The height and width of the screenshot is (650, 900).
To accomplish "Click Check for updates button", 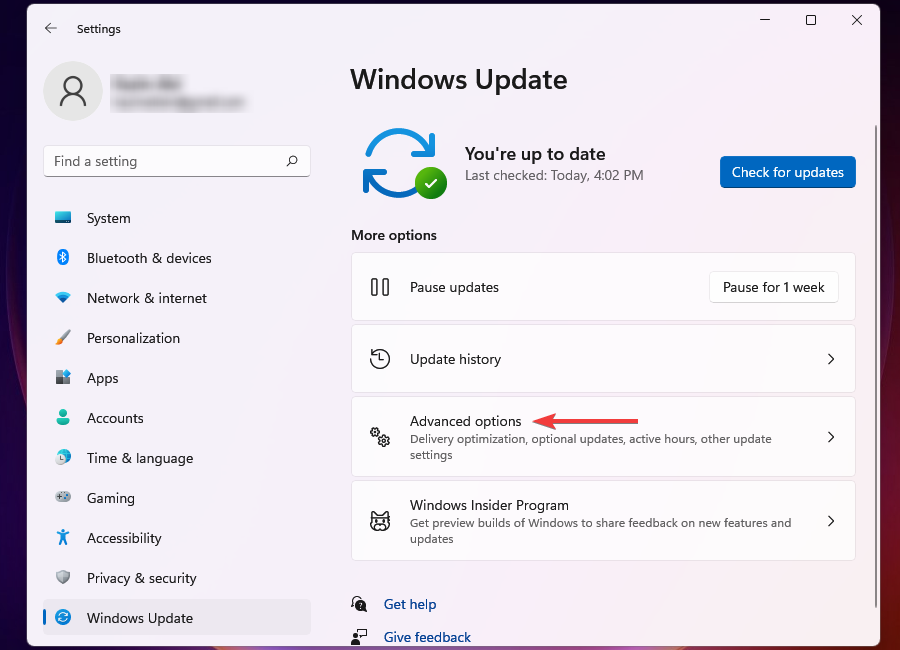I will click(788, 172).
